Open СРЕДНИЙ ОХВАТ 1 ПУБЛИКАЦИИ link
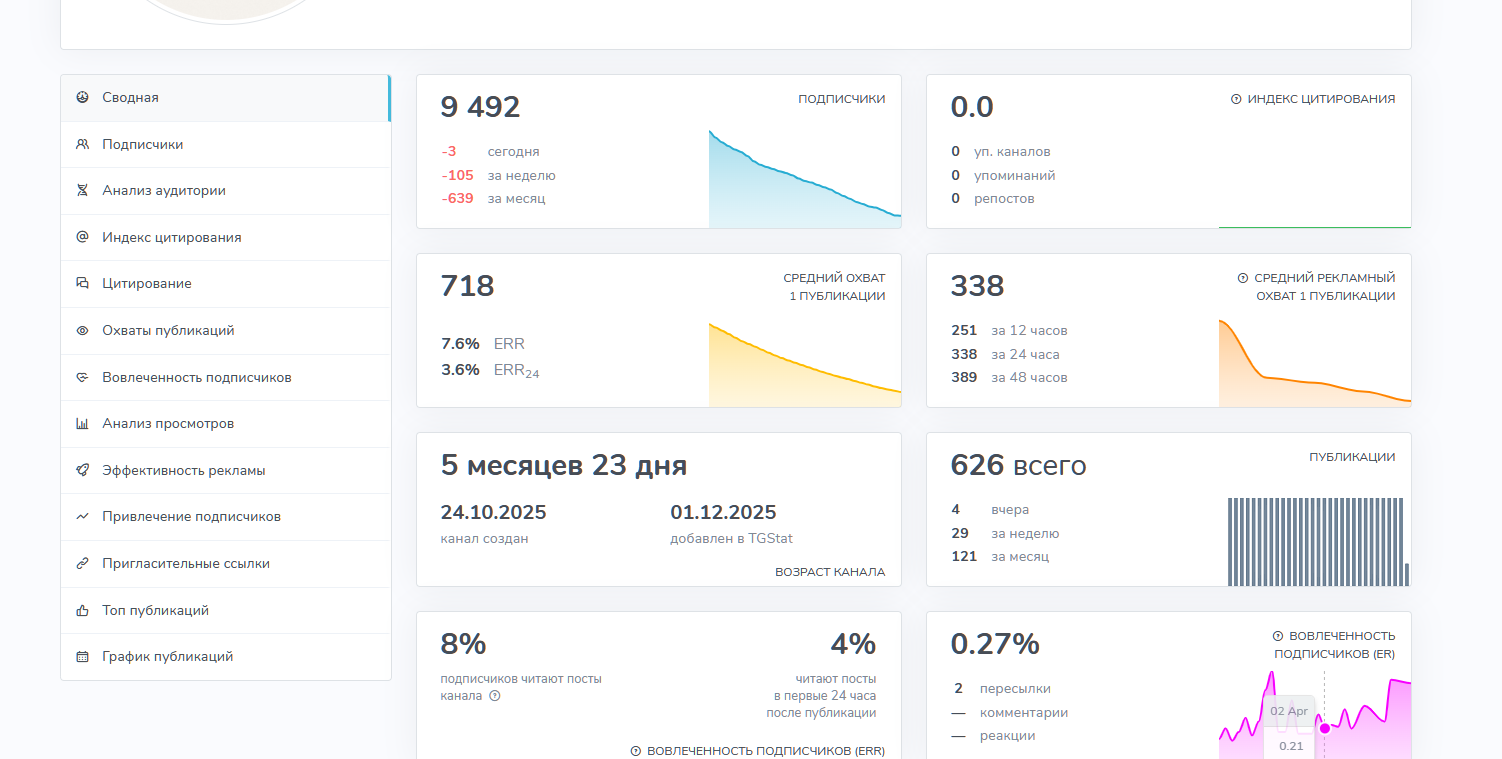This screenshot has height=759, width=1502. (x=834, y=287)
